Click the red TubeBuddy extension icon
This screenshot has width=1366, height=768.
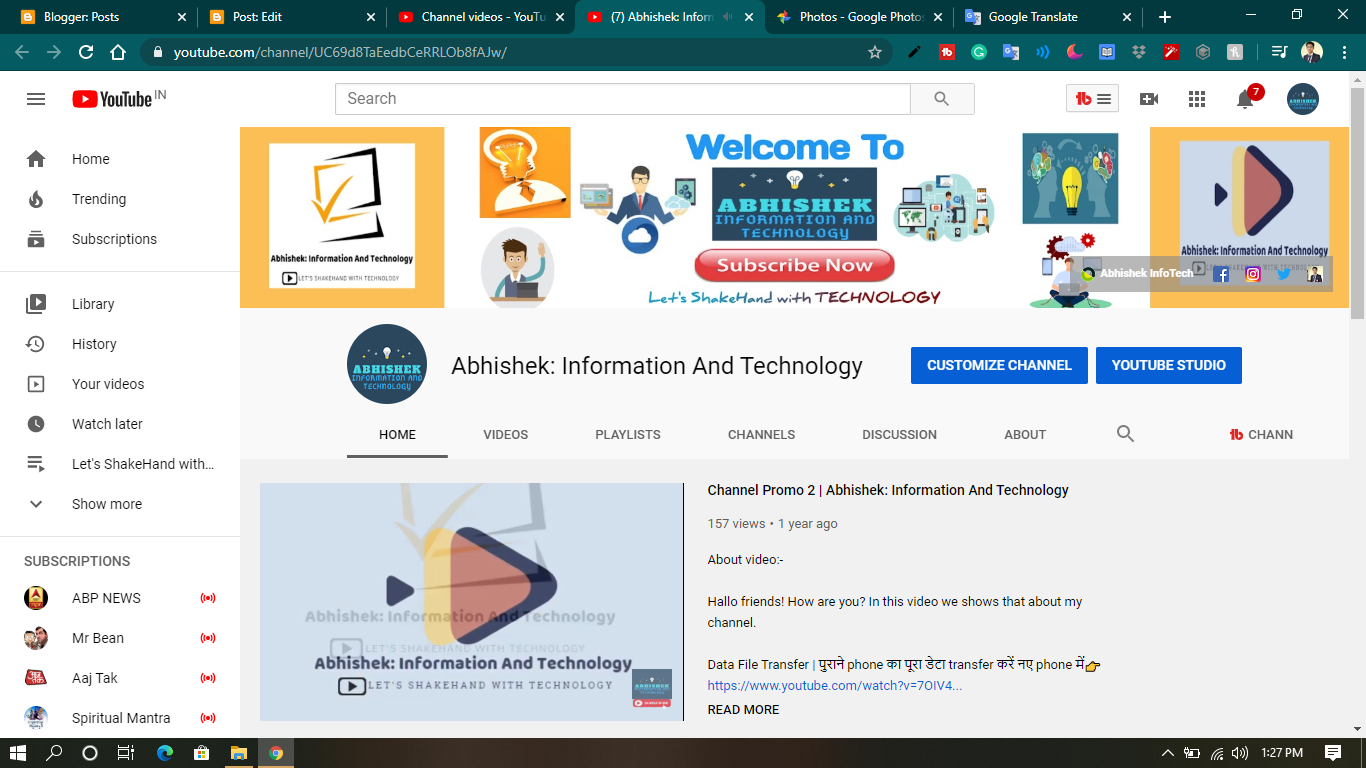point(947,52)
